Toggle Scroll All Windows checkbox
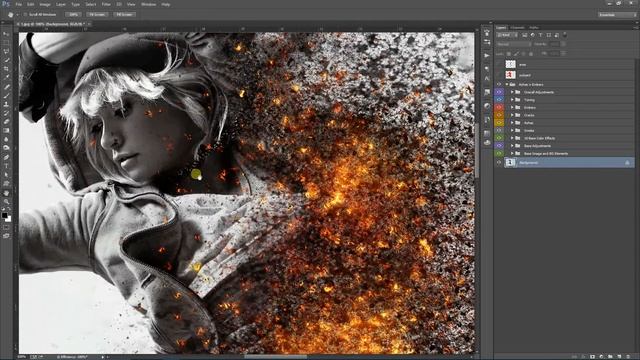Viewport: 640px width, 360px height. pyautogui.click(x=25, y=14)
